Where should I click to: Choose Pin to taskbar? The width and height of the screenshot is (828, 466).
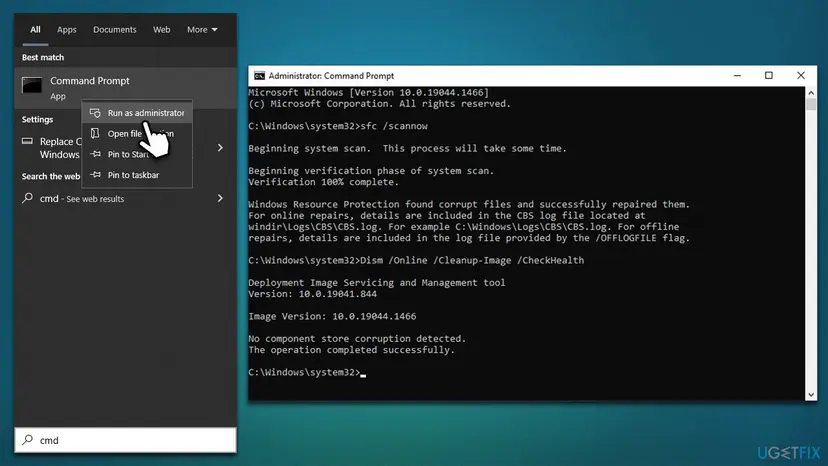[137, 175]
